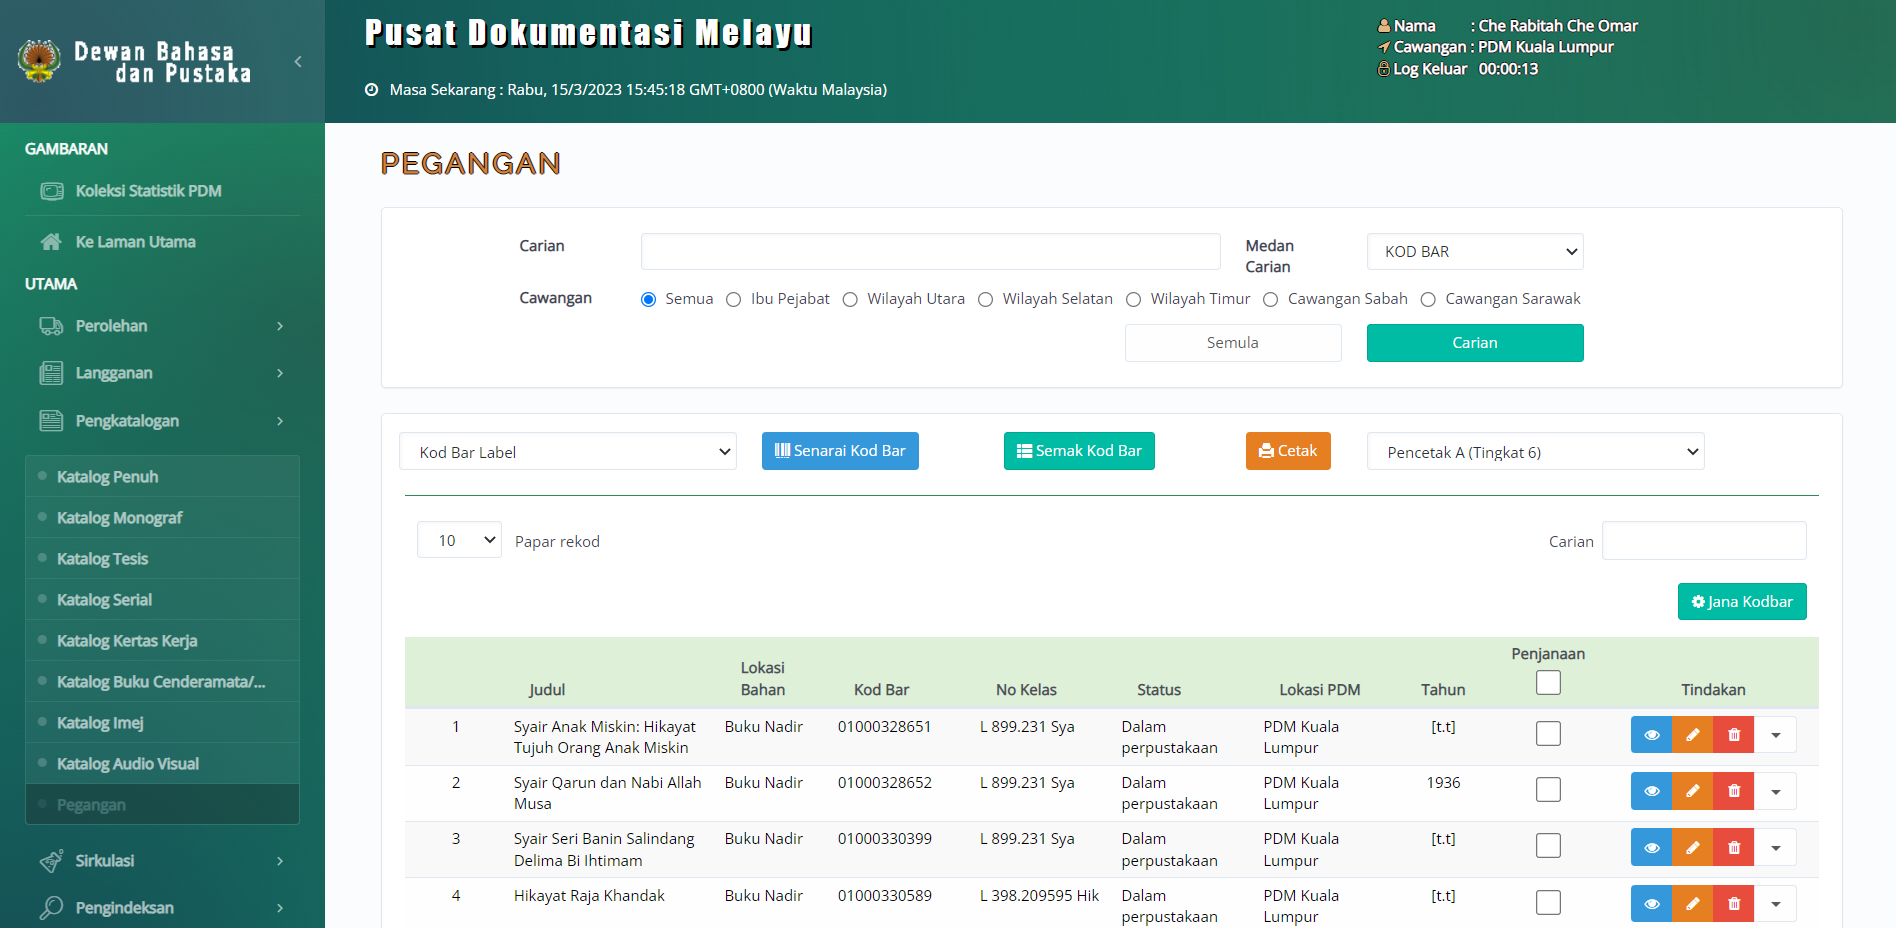The image size is (1896, 928).
Task: Tick the Penjanaan header checkbox
Action: pyautogui.click(x=1548, y=683)
